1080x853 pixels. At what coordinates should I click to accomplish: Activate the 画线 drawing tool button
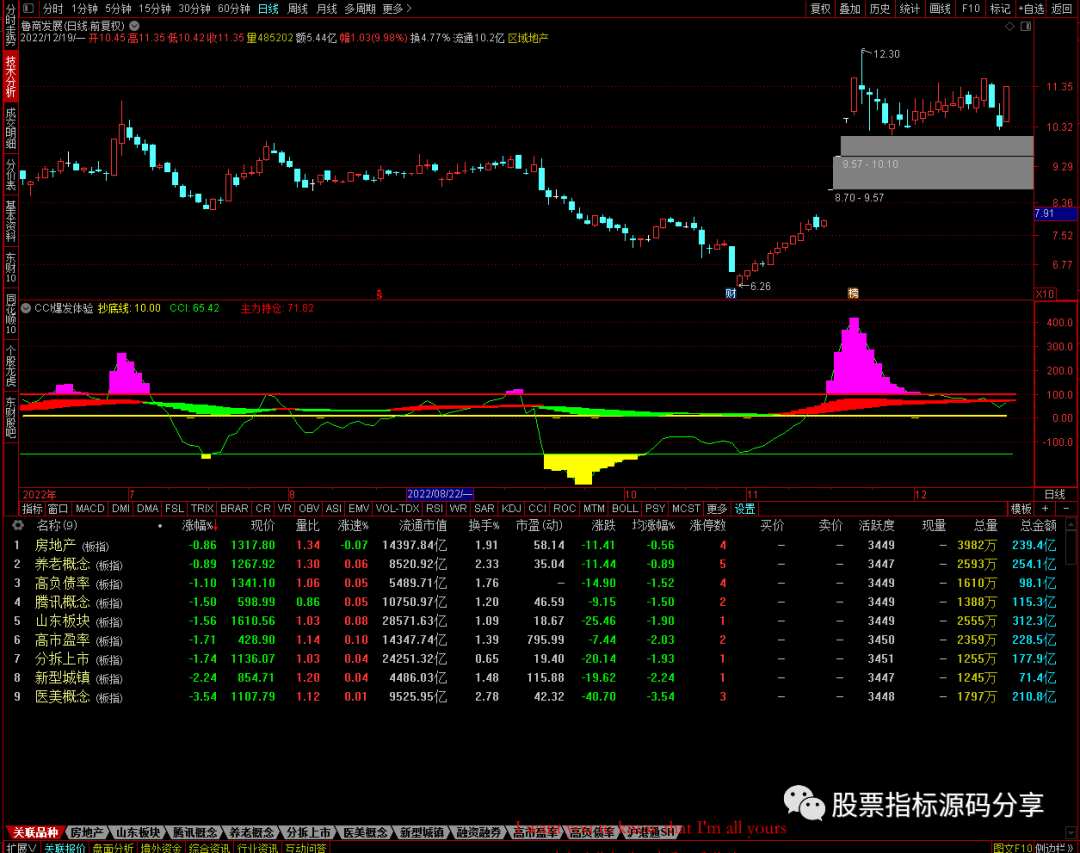pos(939,8)
